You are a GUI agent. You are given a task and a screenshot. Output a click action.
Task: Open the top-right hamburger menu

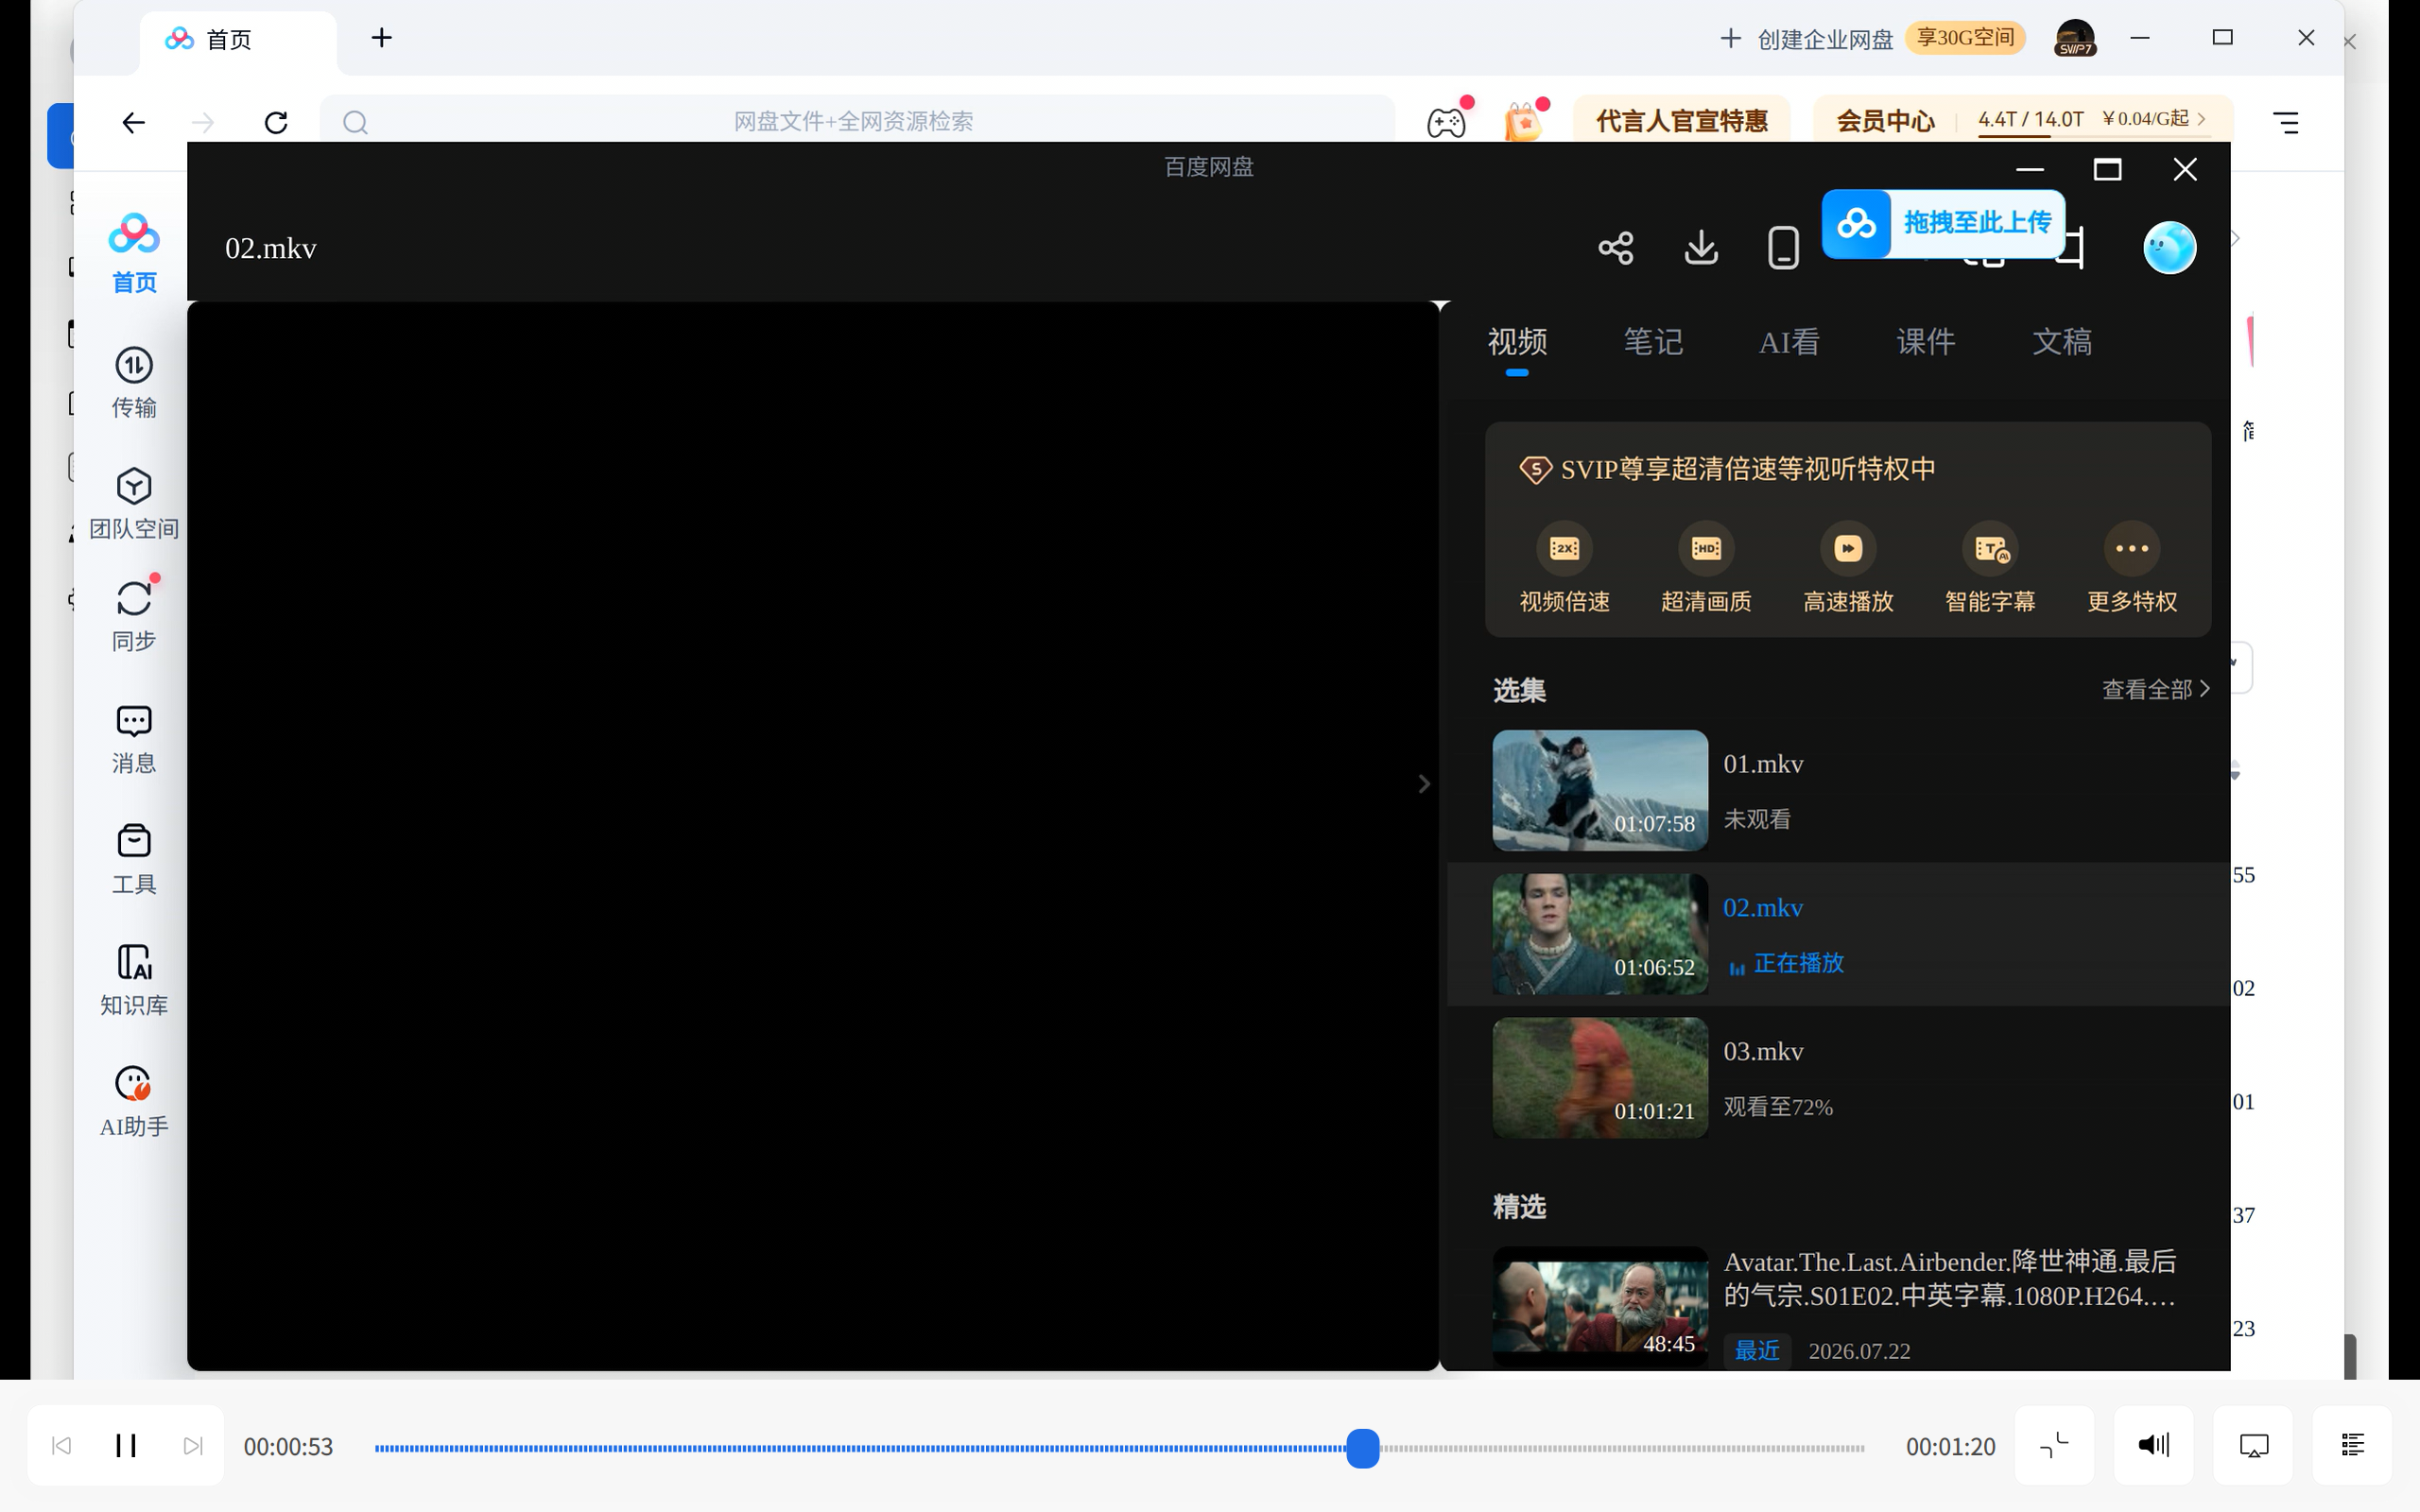point(2286,122)
